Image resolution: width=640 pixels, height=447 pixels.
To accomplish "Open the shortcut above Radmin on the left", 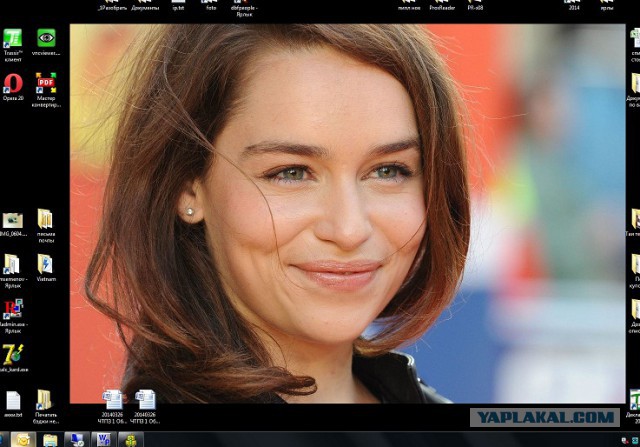I will pyautogui.click(x=13, y=265).
